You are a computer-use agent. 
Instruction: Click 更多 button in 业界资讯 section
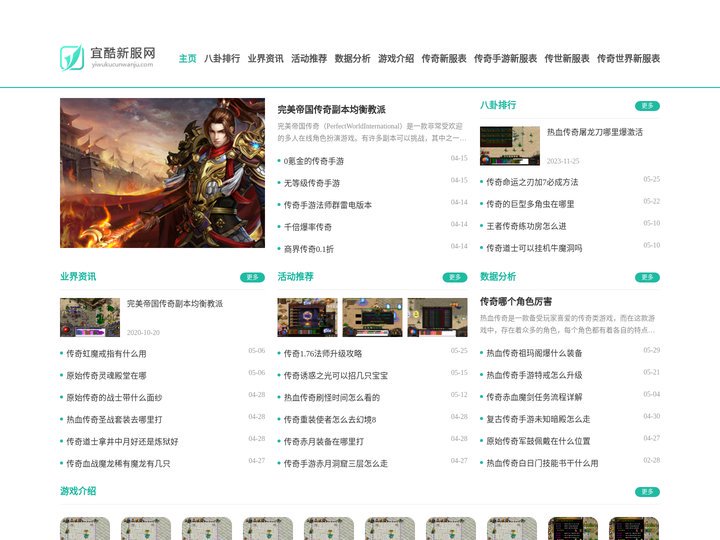click(x=253, y=277)
